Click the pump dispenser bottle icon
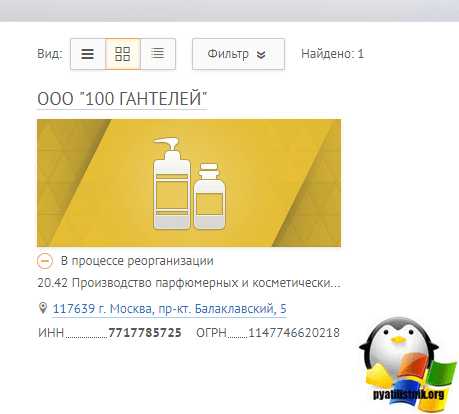This screenshot has height=414, width=459. point(172,183)
